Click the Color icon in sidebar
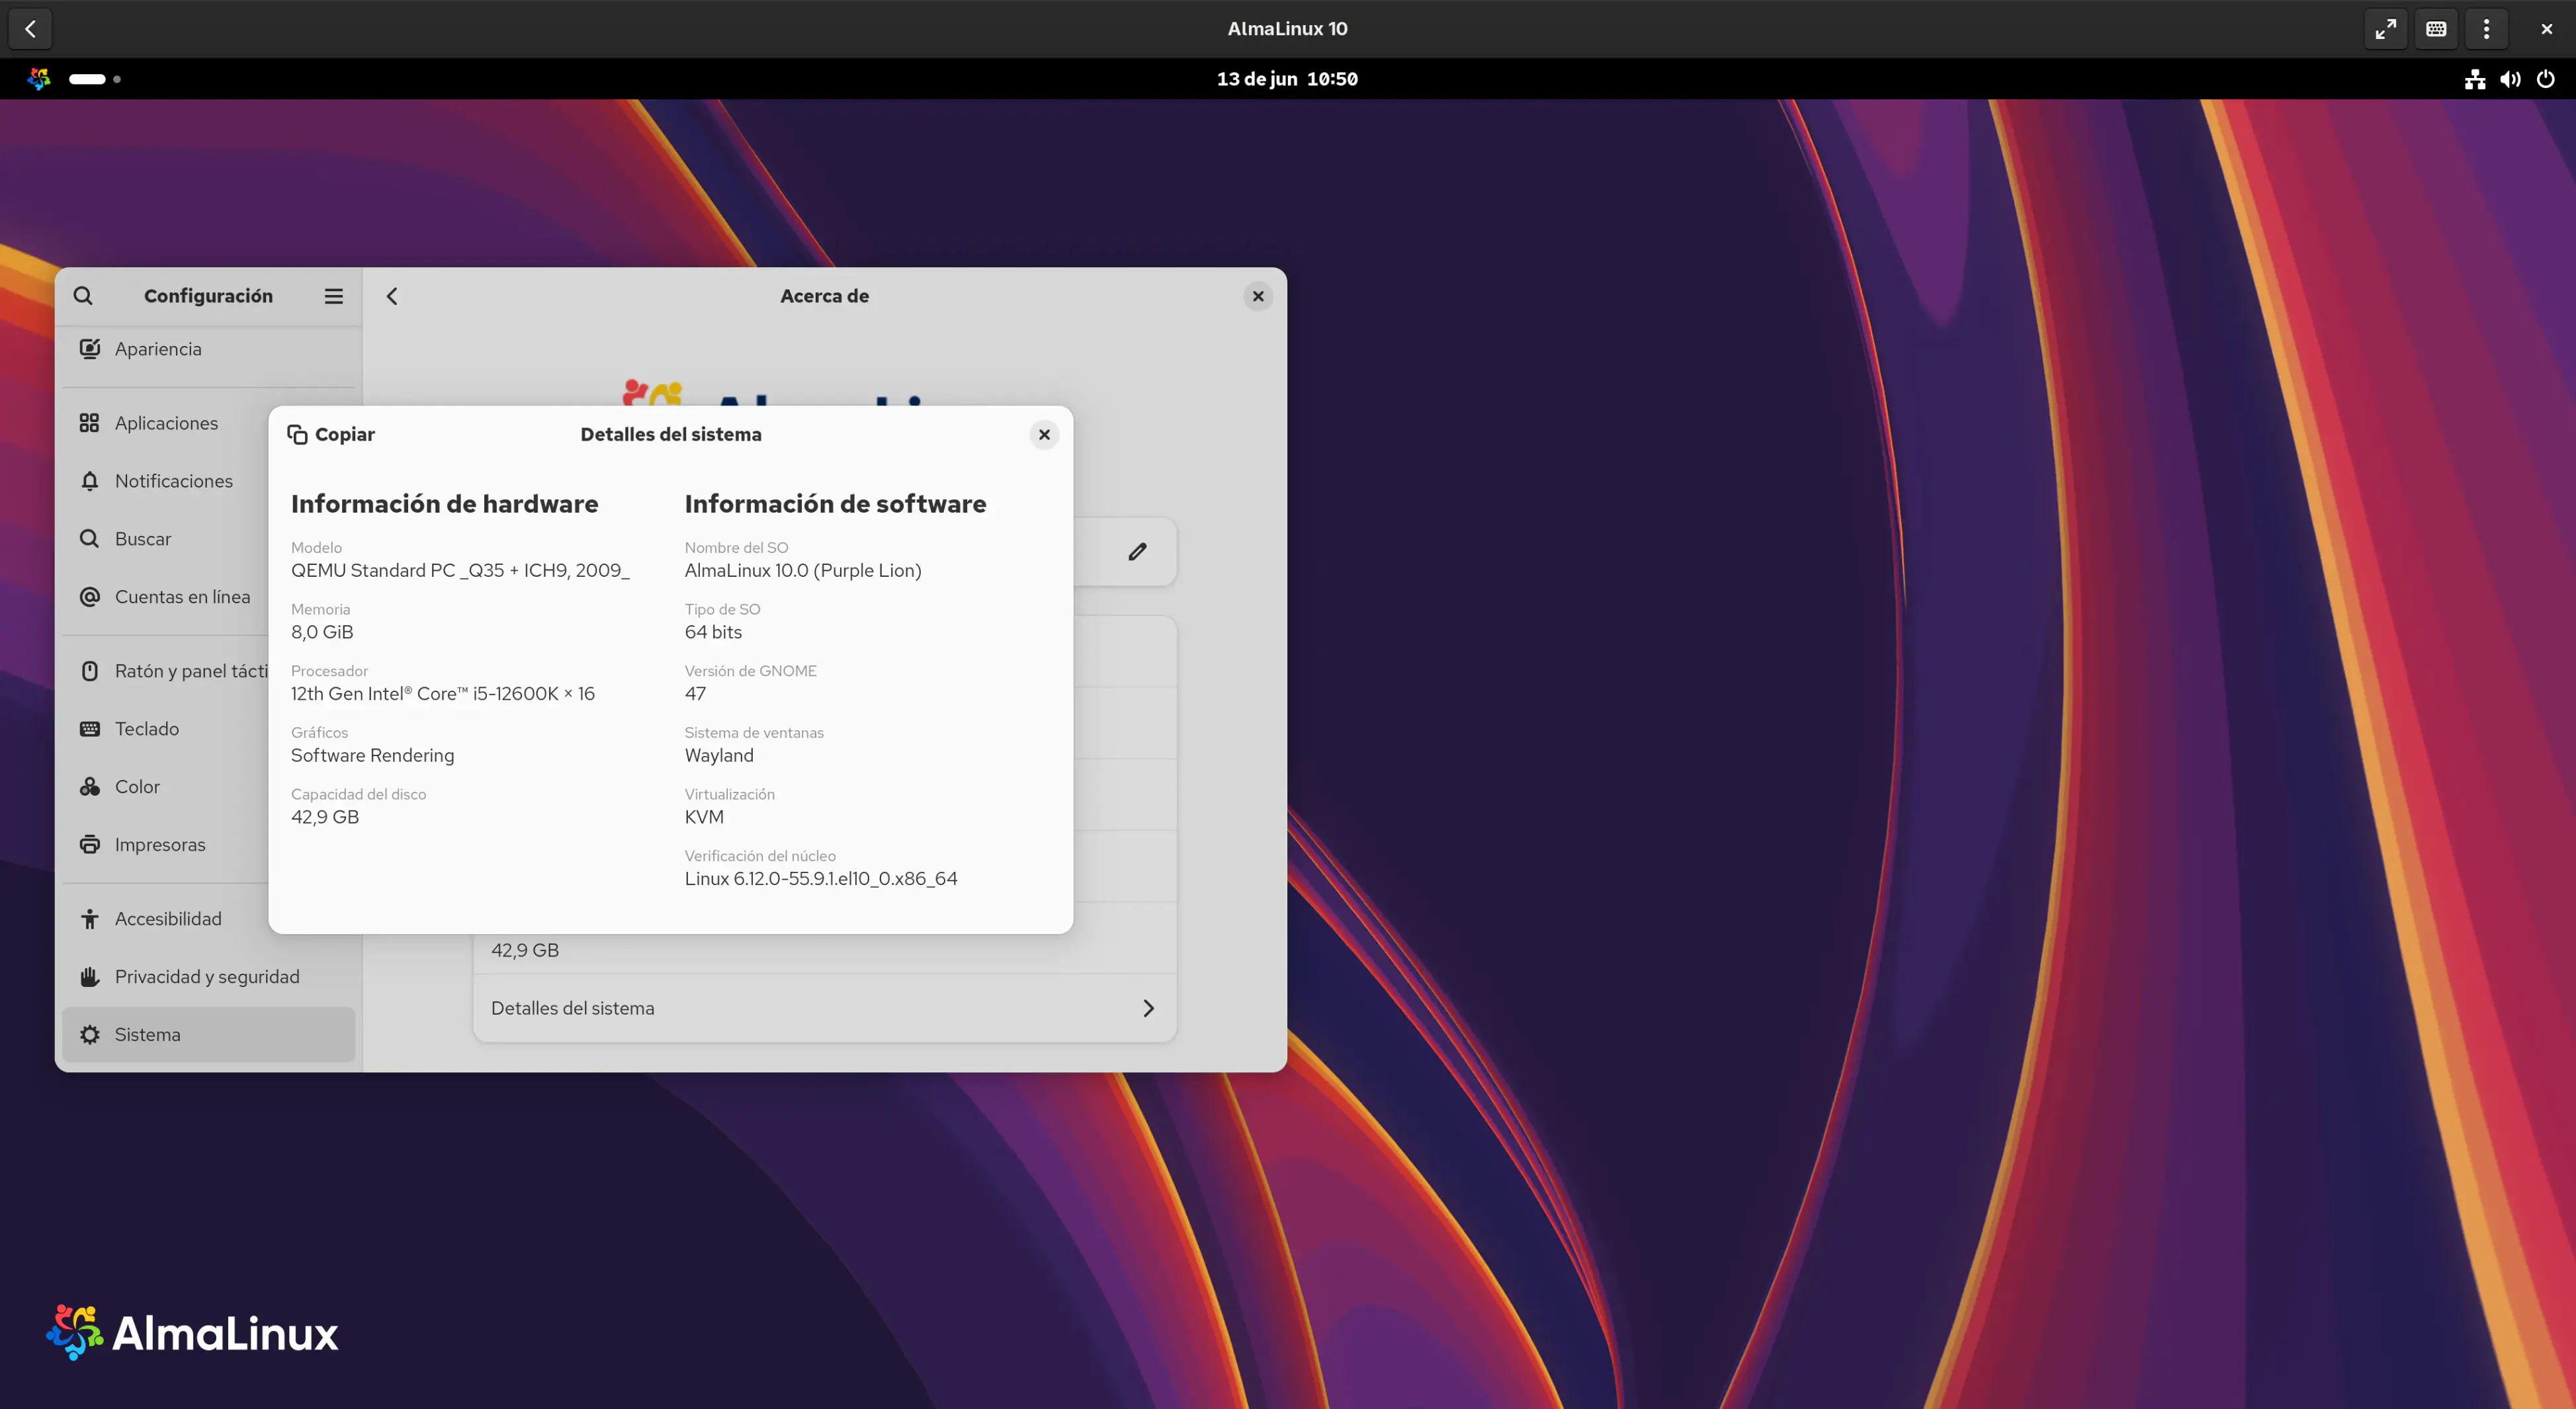 coord(90,787)
